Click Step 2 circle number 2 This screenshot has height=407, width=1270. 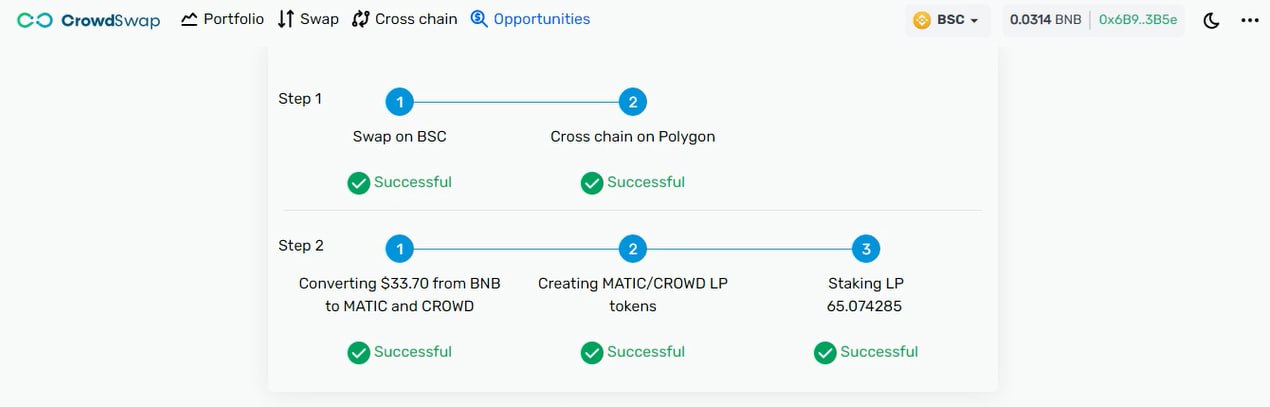tap(632, 249)
